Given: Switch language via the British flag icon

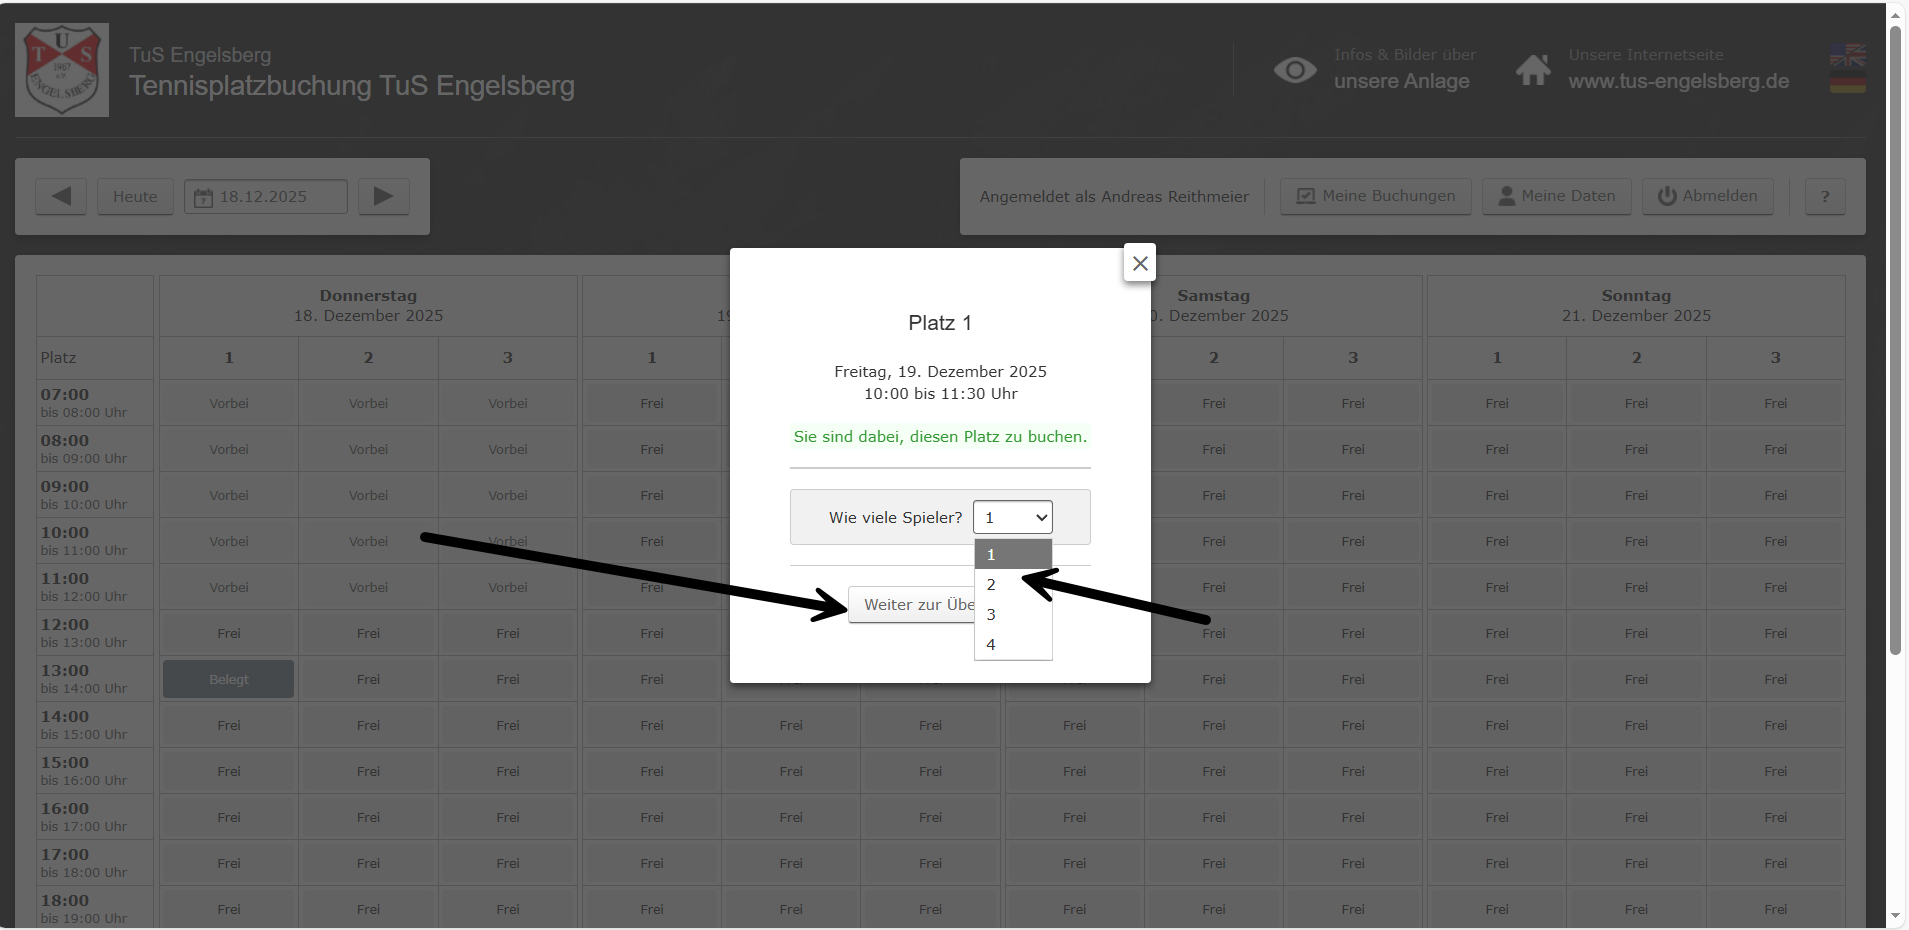Looking at the screenshot, I should pyautogui.click(x=1847, y=56).
